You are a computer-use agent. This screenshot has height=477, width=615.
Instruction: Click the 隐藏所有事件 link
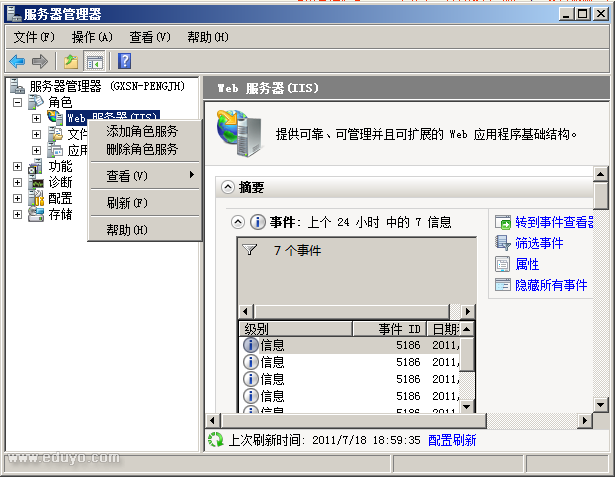[551, 285]
